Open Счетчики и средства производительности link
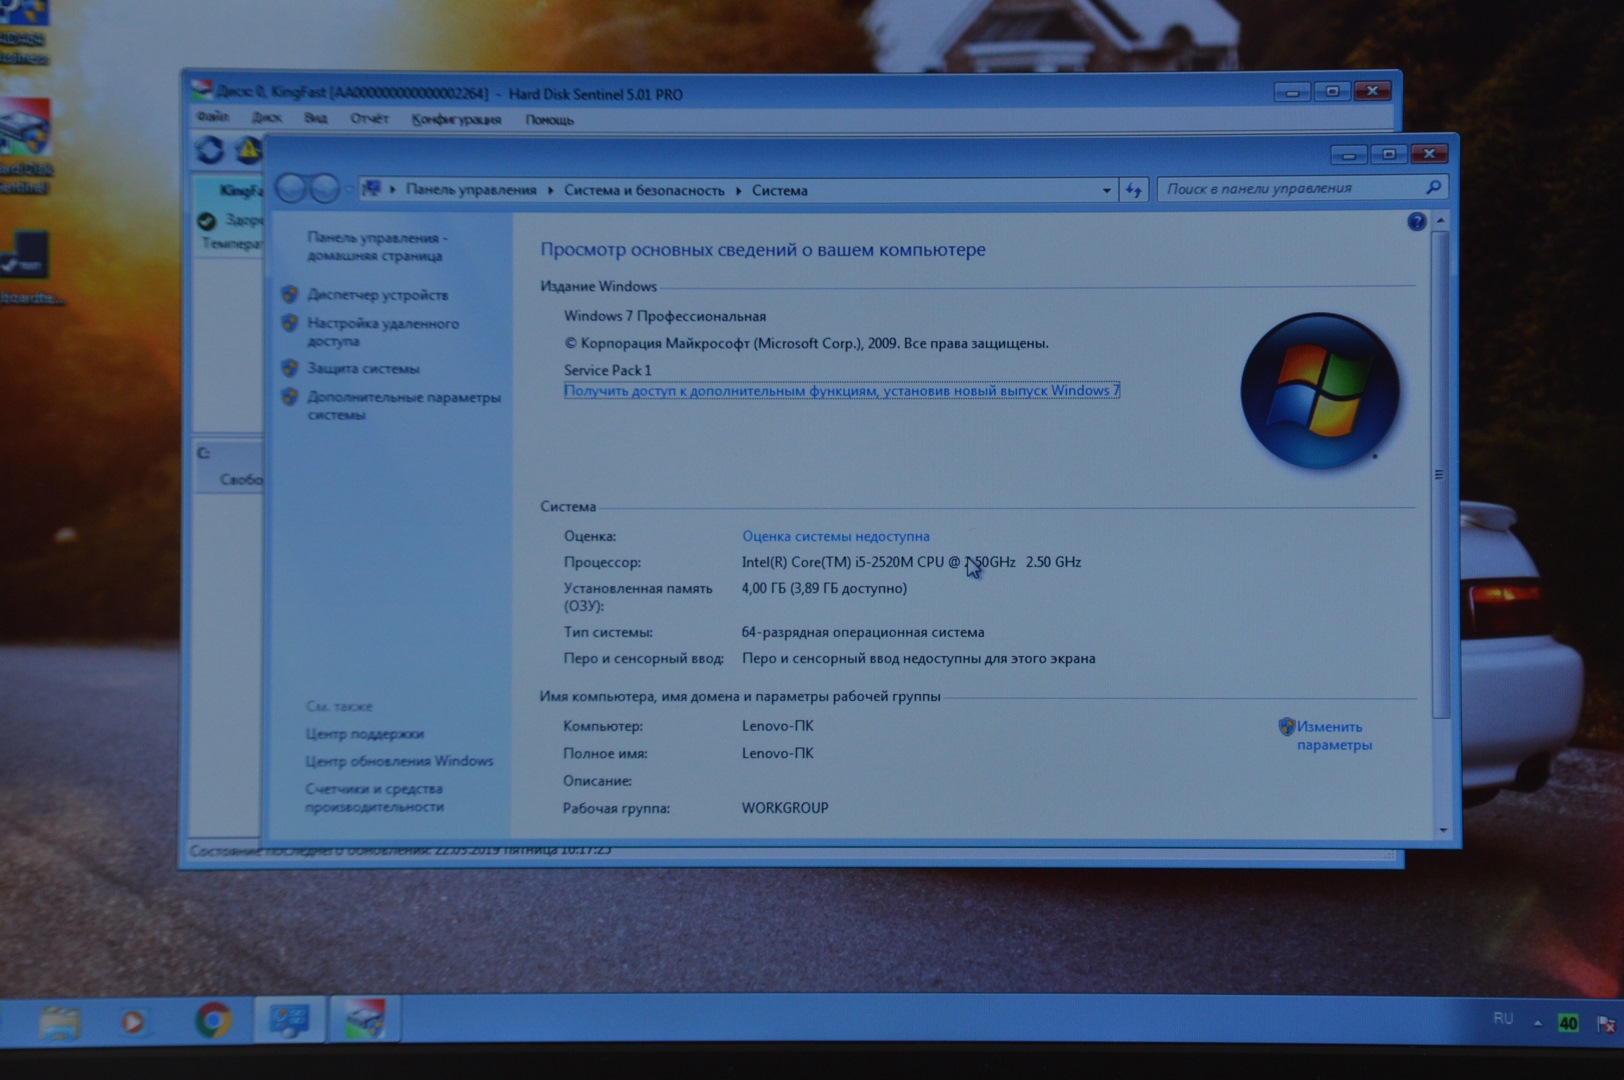The height and width of the screenshot is (1080, 1624). (374, 797)
